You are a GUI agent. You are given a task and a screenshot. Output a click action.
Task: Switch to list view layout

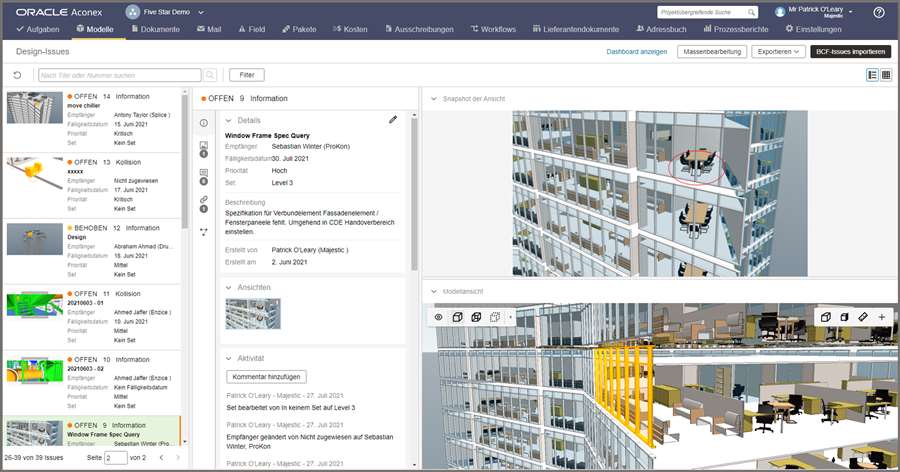(872, 75)
